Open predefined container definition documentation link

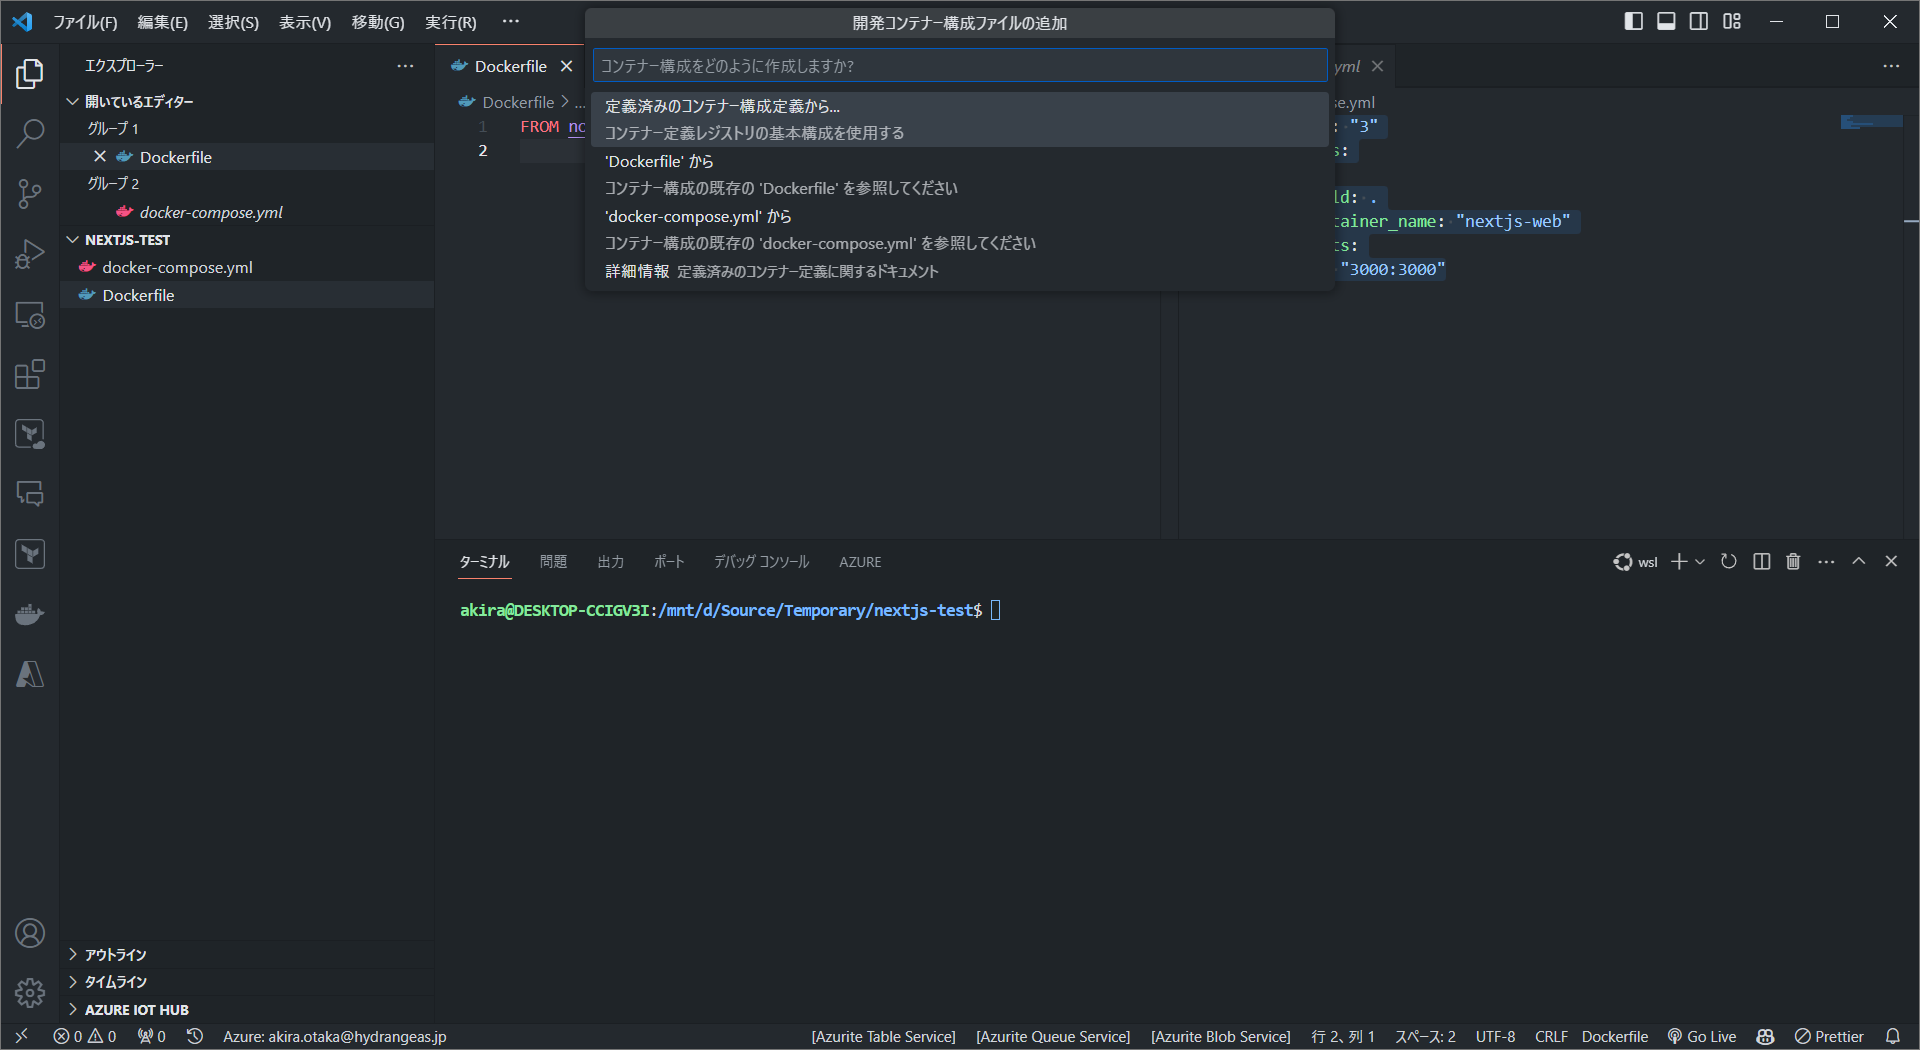click(960, 272)
